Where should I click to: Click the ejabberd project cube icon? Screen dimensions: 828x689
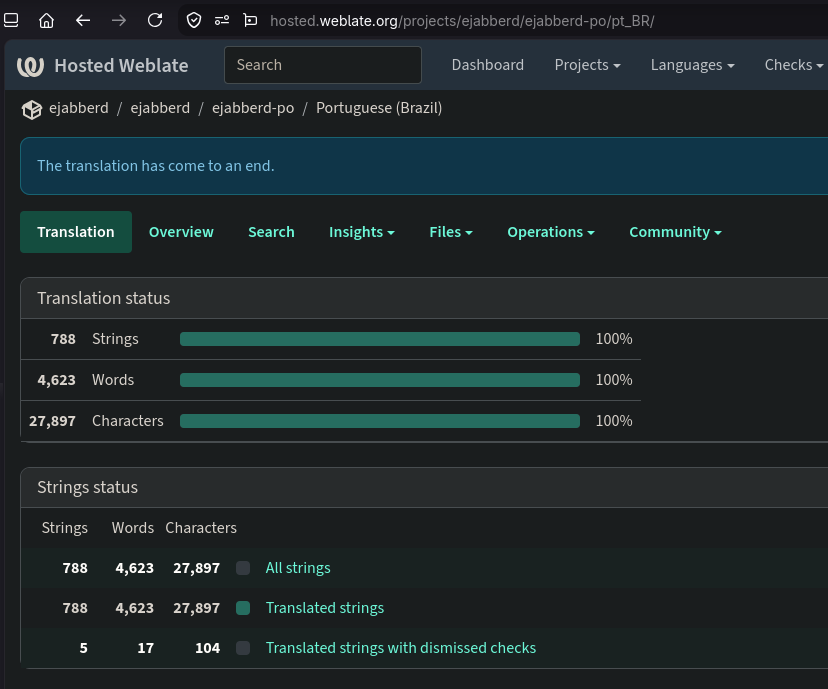tap(32, 109)
